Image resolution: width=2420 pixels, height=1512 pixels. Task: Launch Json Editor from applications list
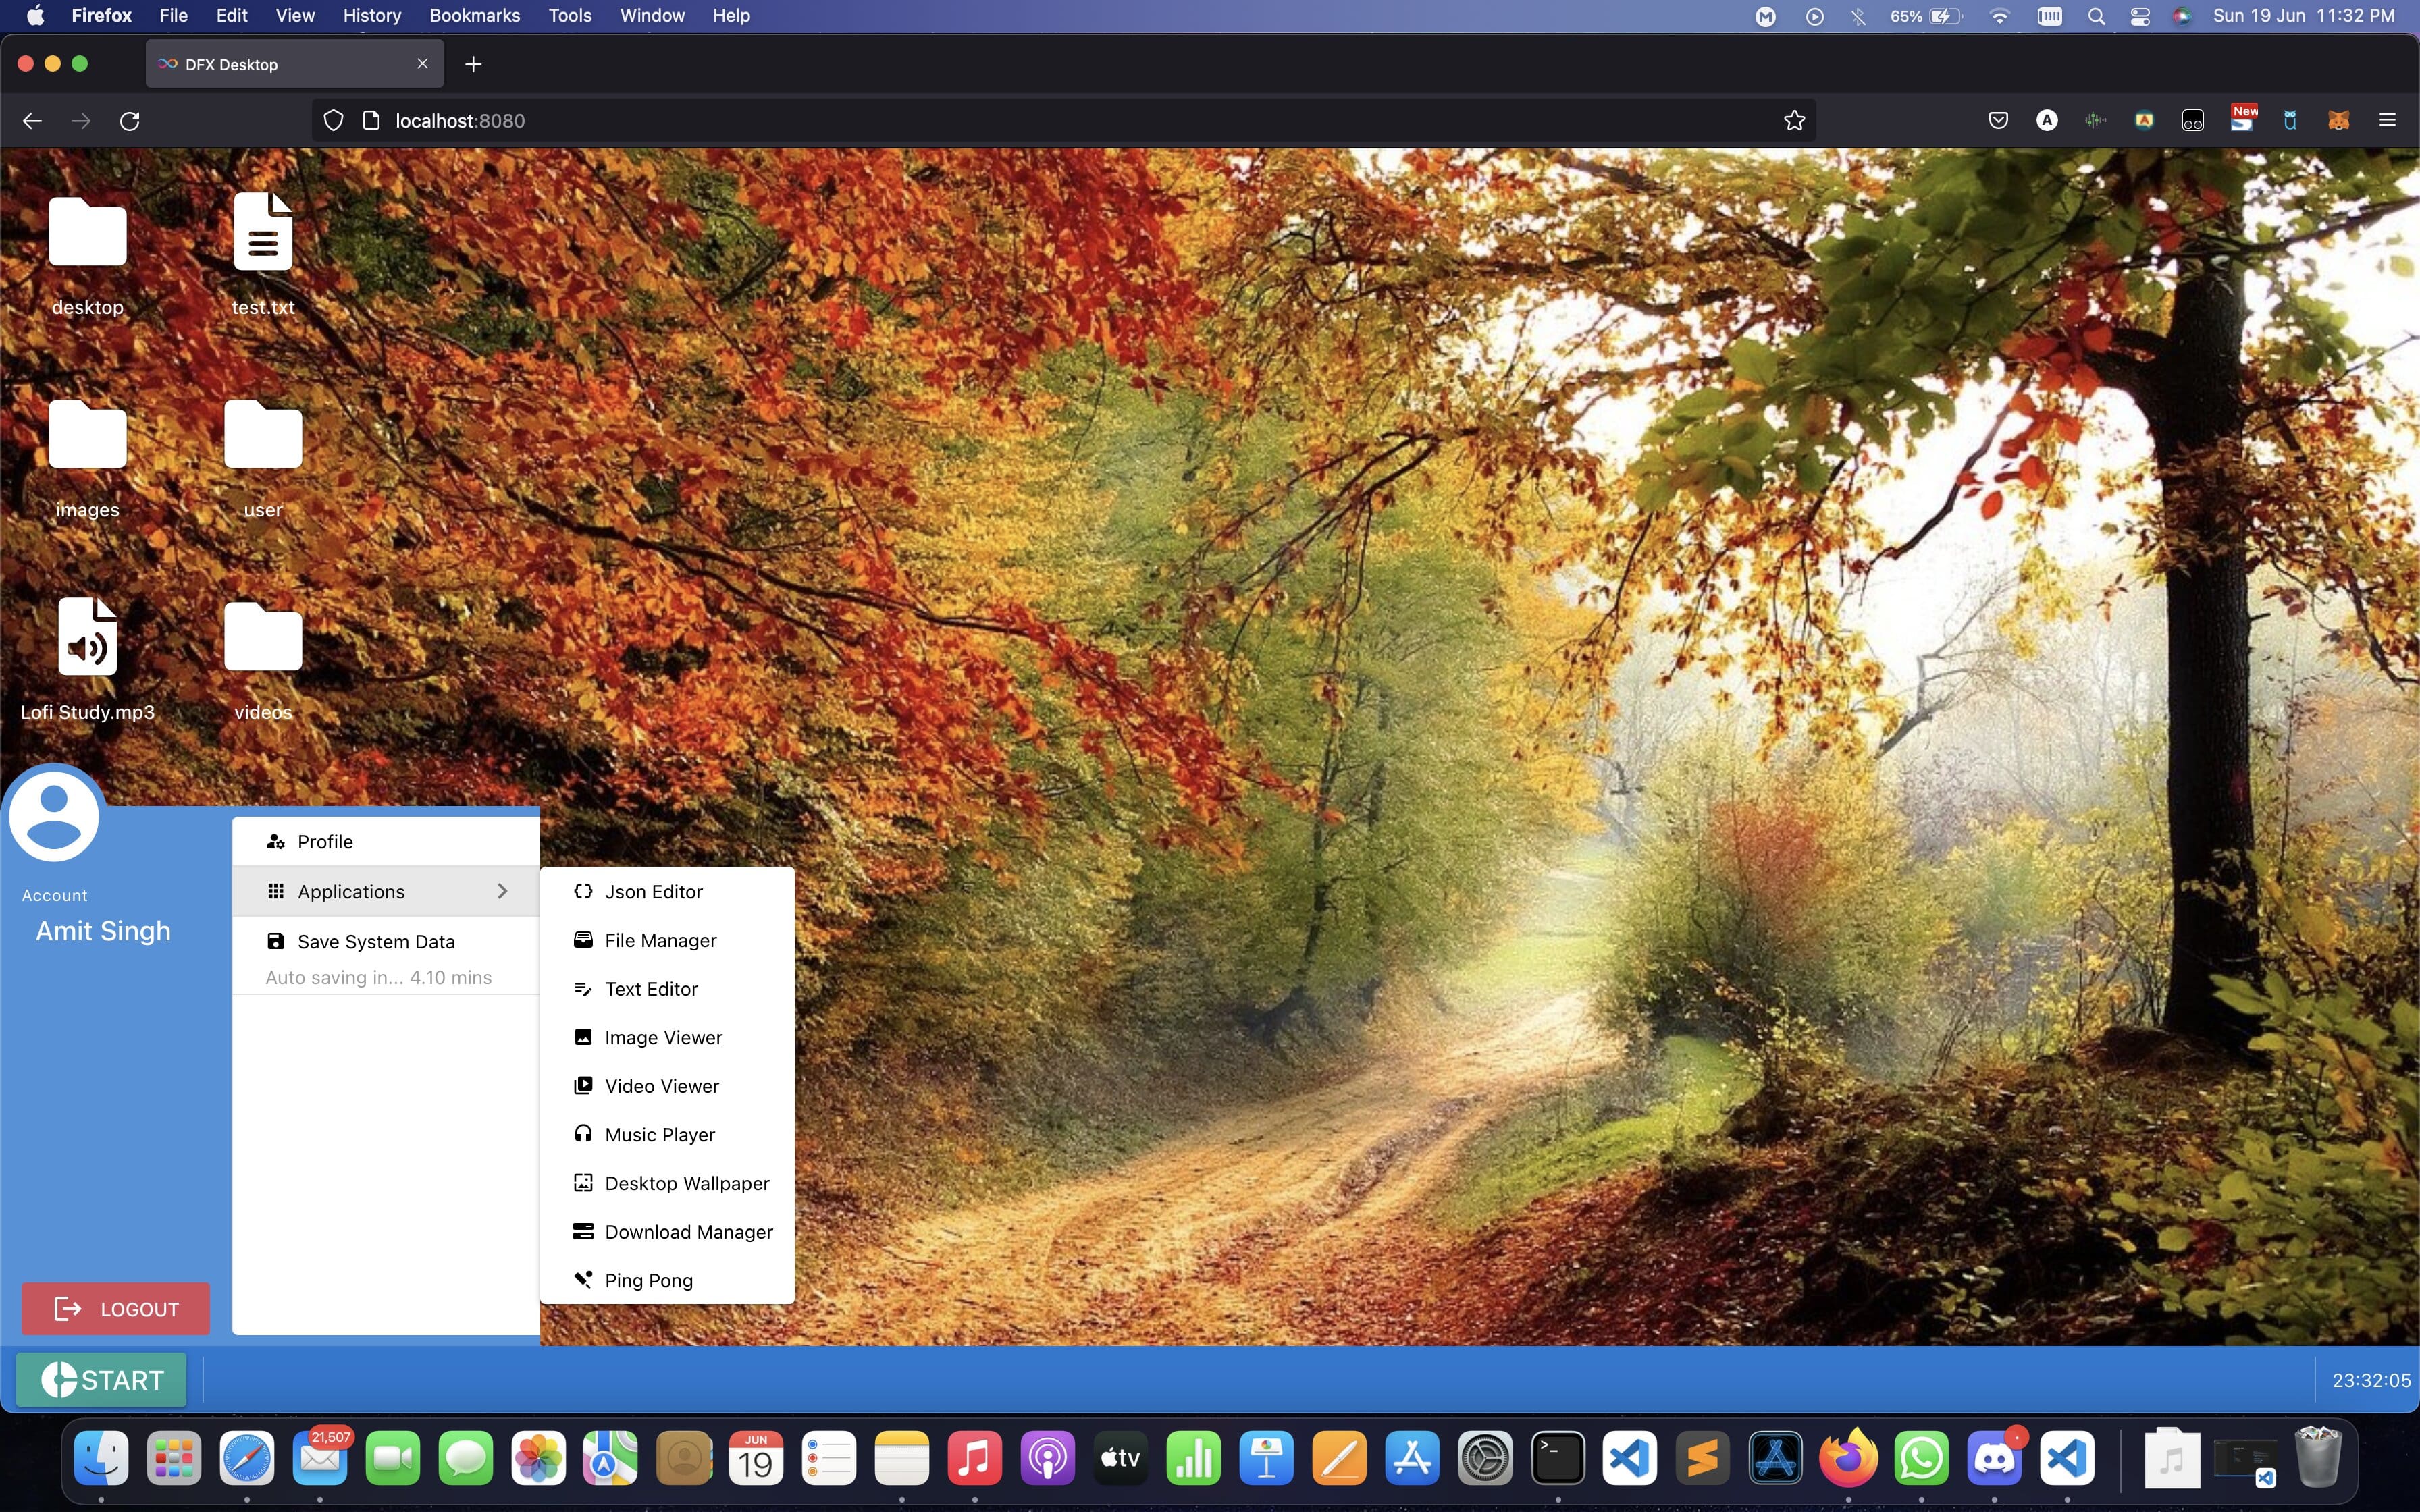[x=653, y=892]
